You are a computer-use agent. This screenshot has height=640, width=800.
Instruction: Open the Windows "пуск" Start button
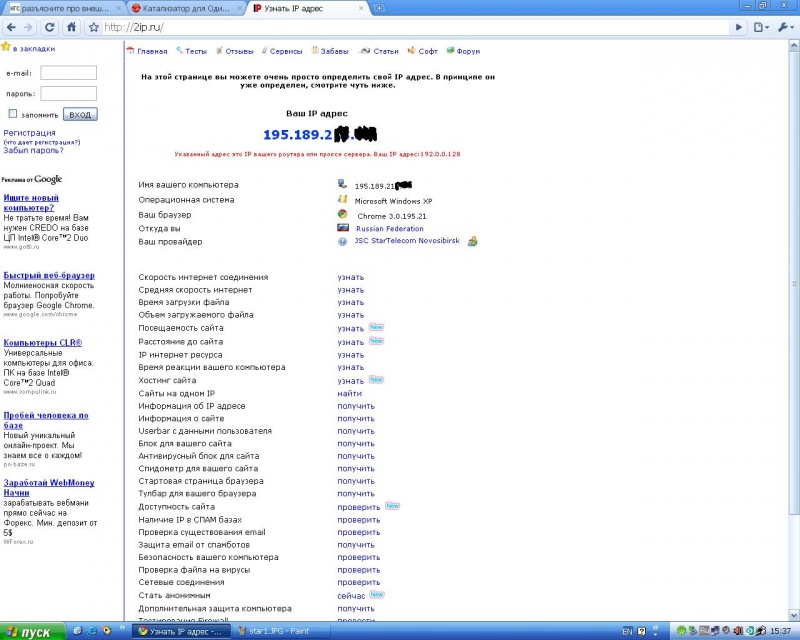[32, 632]
